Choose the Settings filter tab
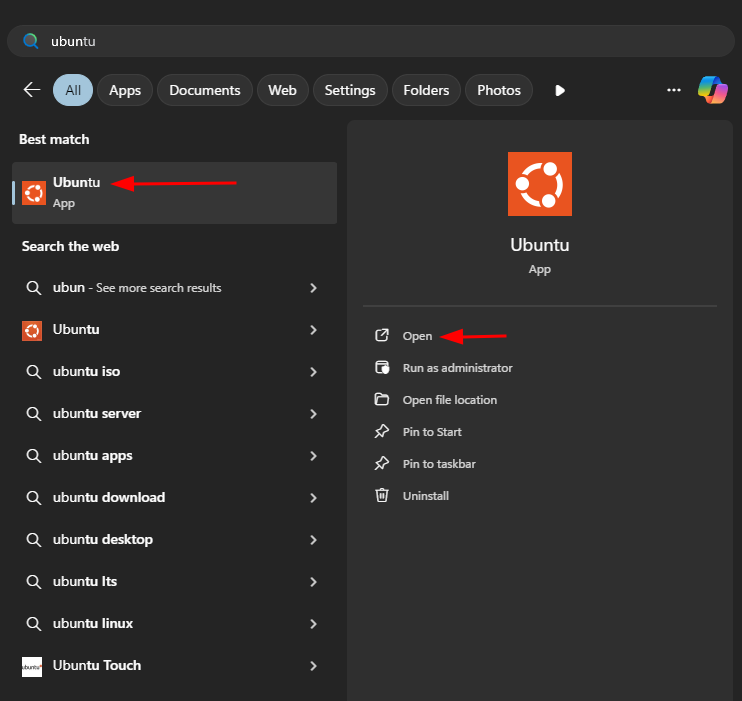The height and width of the screenshot is (701, 742). [x=350, y=90]
